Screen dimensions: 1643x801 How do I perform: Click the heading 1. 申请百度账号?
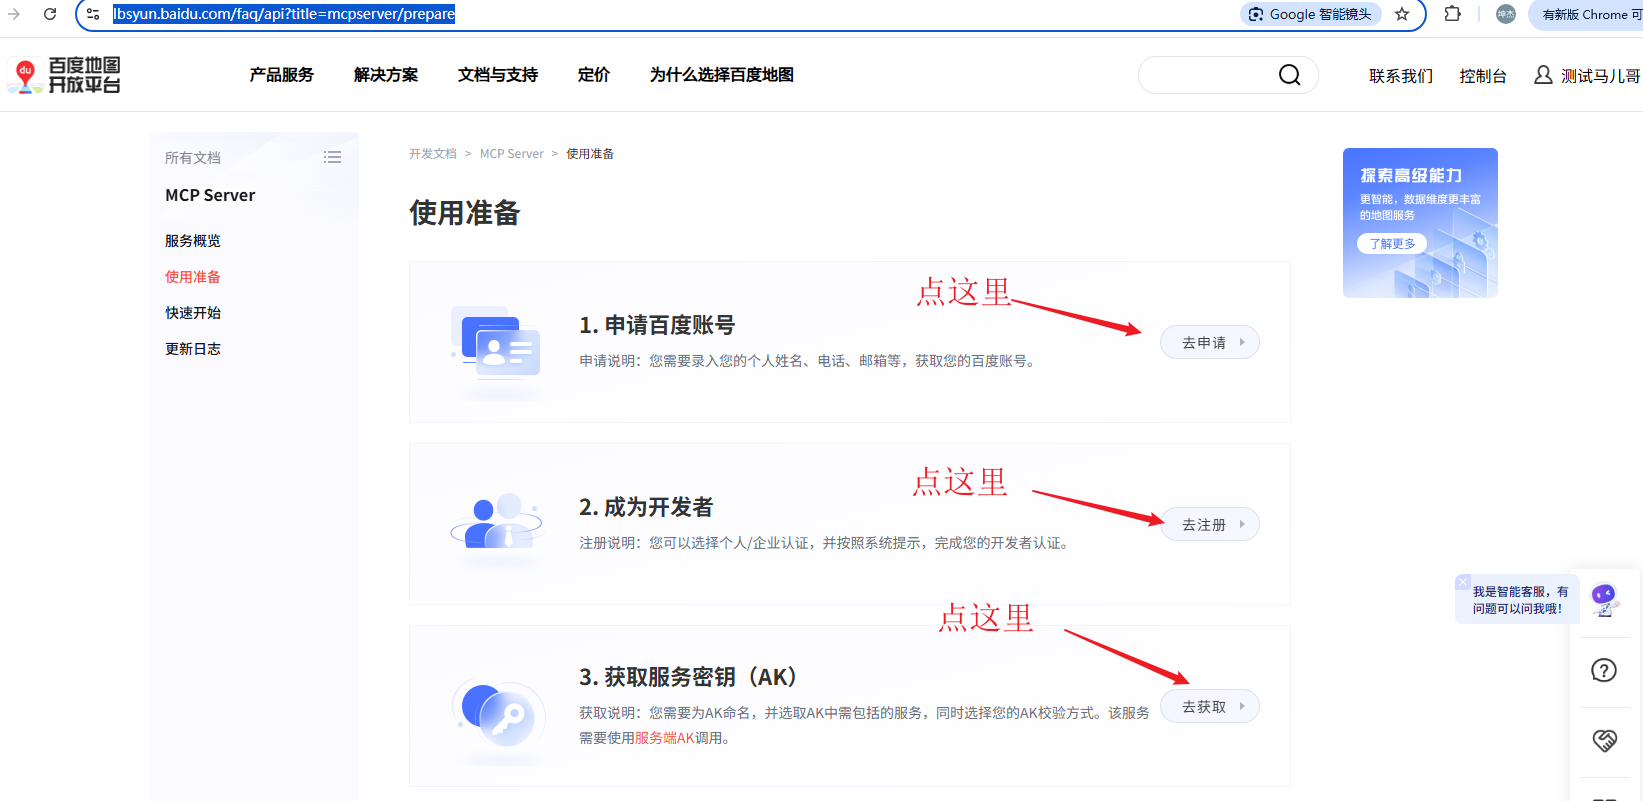pos(657,325)
